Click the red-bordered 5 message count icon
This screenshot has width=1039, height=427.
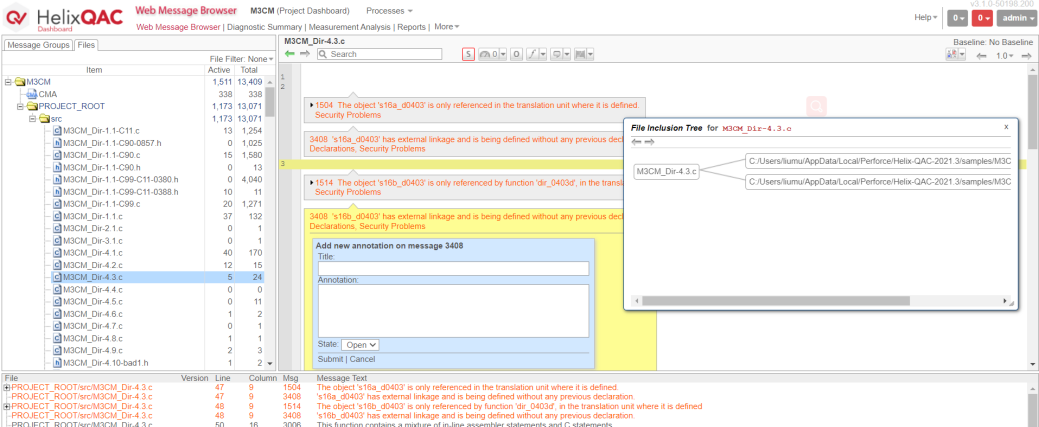click(468, 54)
